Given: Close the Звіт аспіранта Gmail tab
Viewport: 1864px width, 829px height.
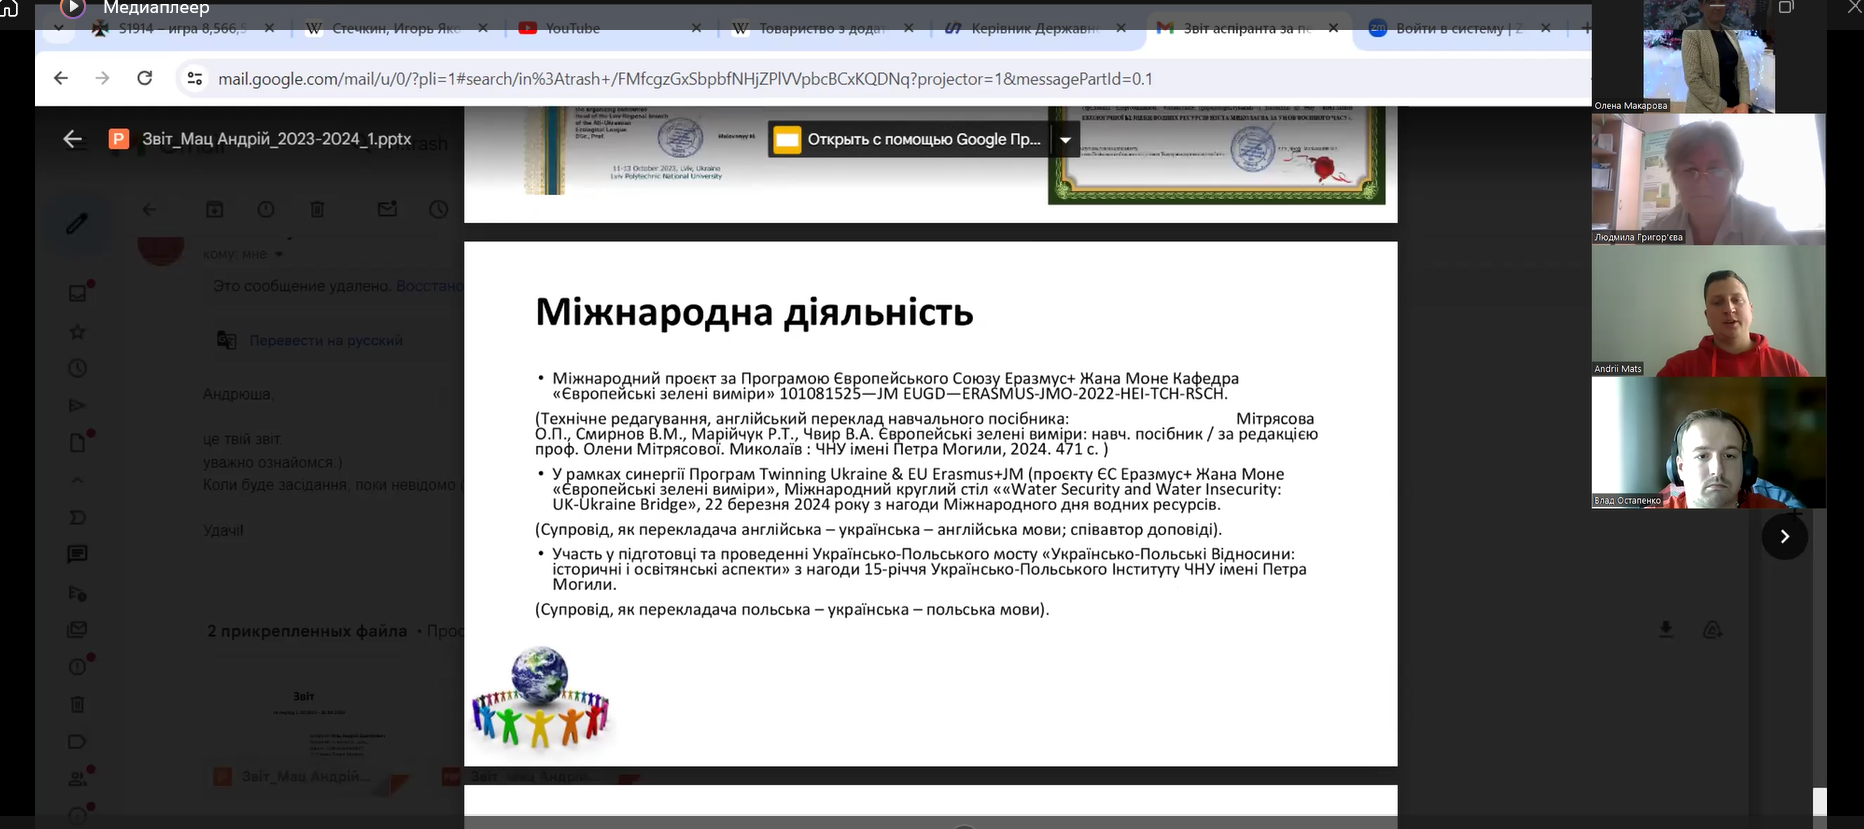Looking at the screenshot, I should 1333,29.
